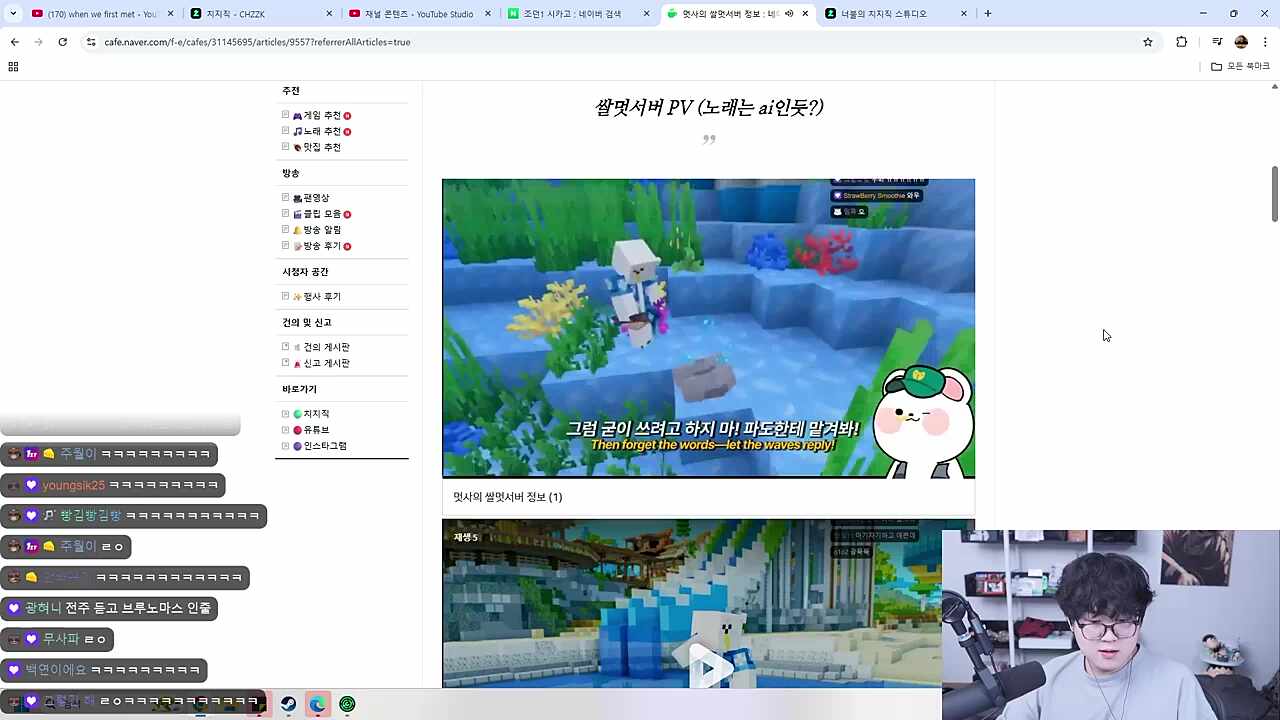
Task: Click the music note icon beside 노래 추천
Action: [297, 131]
